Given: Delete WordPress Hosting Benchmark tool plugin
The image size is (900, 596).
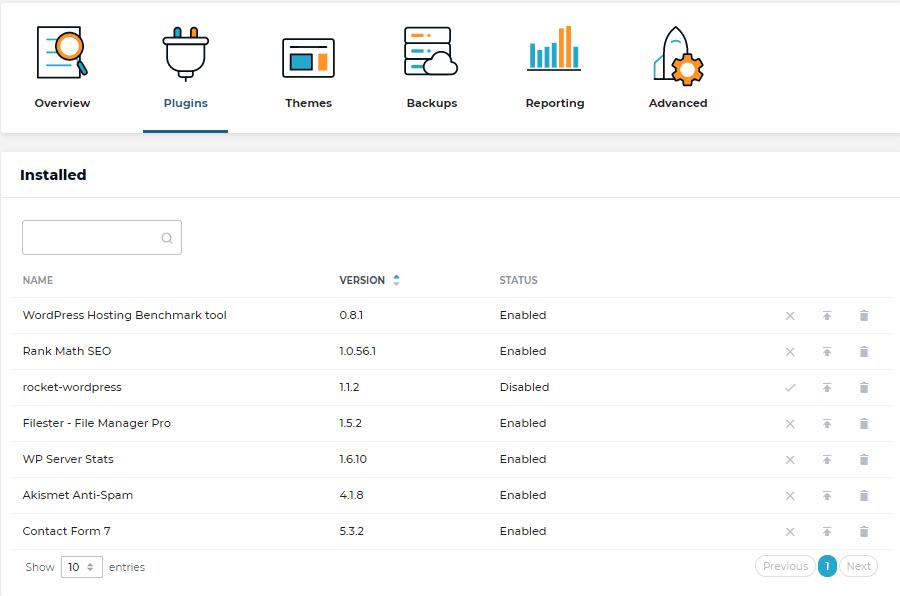Looking at the screenshot, I should (864, 316).
